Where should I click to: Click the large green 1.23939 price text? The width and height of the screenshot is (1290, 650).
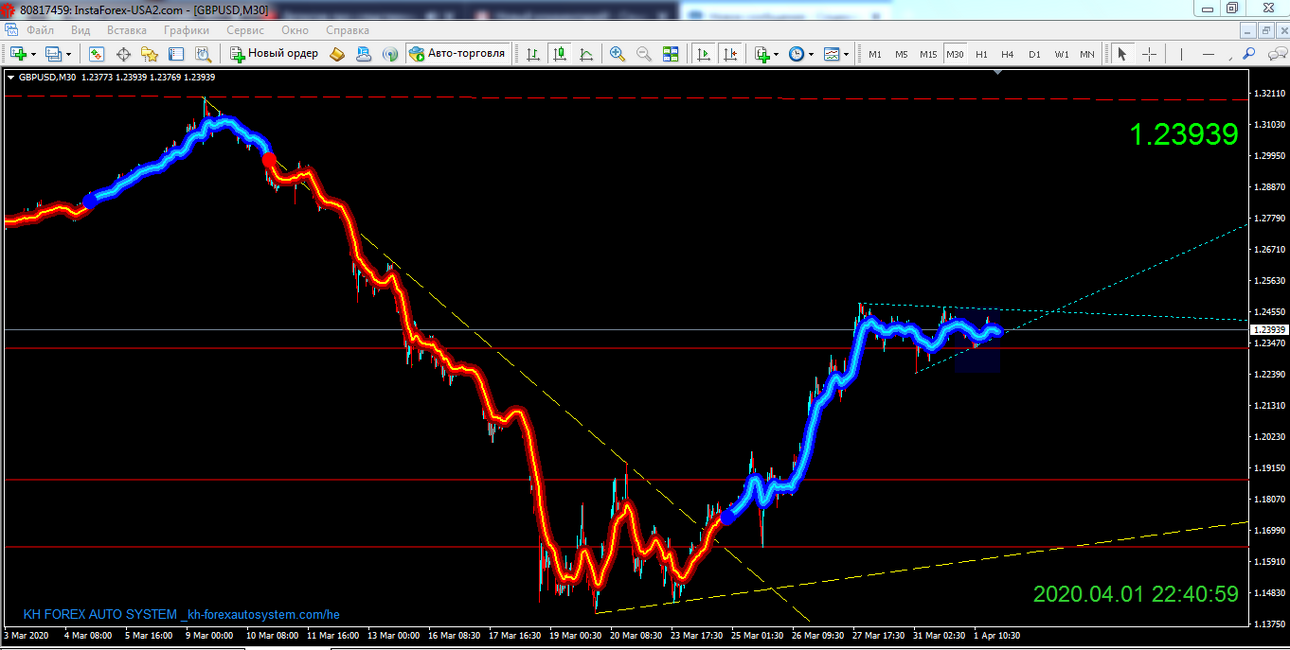tap(1184, 134)
